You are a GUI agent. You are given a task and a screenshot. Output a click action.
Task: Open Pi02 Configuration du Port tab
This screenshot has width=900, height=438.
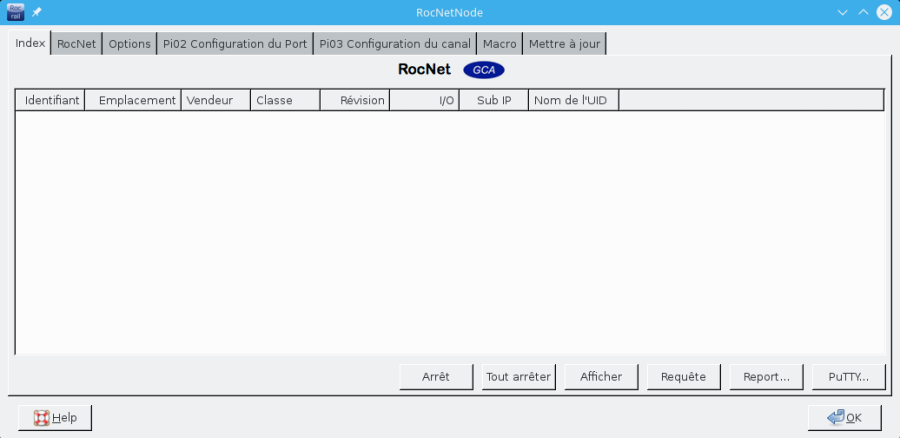pyautogui.click(x=235, y=44)
